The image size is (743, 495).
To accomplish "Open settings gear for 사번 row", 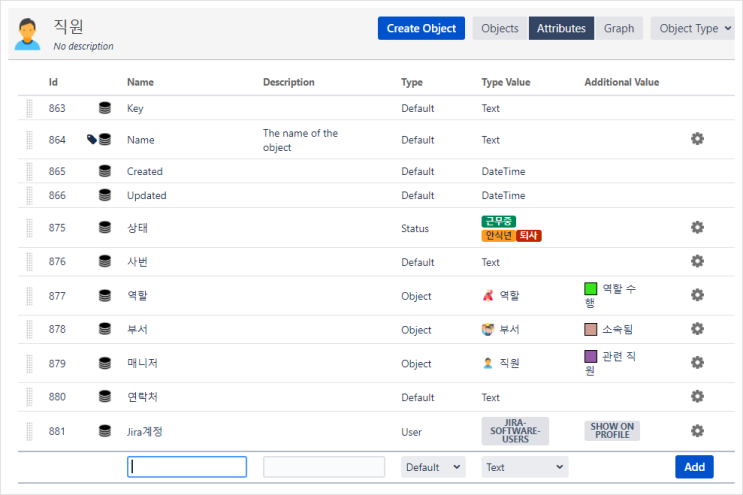I will tap(697, 261).
